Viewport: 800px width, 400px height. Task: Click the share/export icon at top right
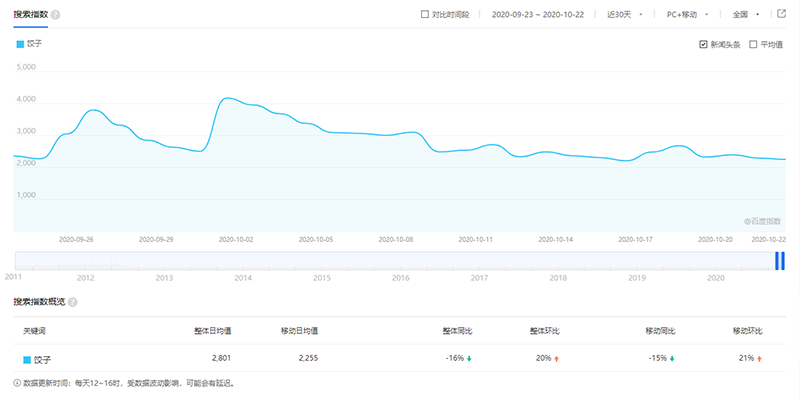coord(782,15)
